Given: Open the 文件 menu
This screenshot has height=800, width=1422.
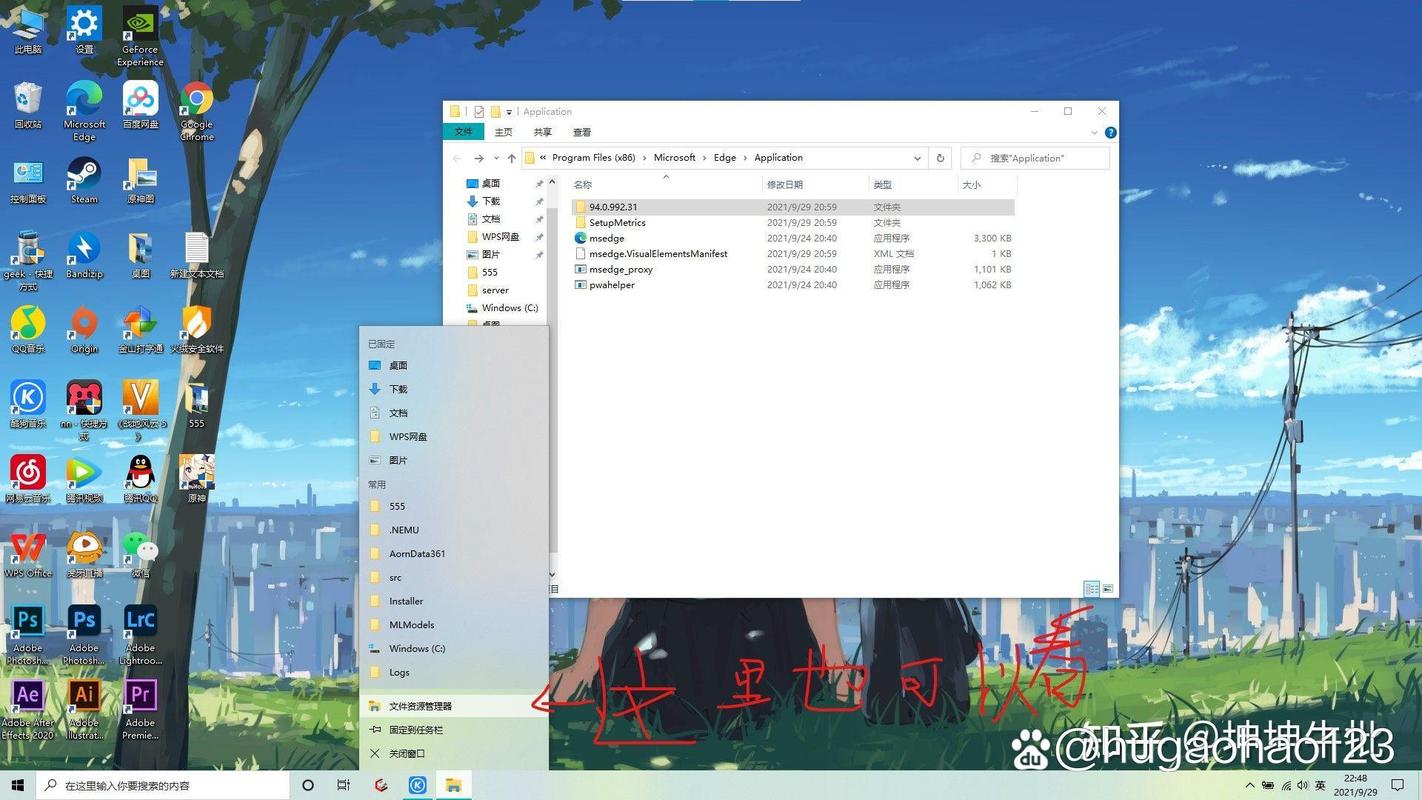Looking at the screenshot, I should [x=463, y=131].
